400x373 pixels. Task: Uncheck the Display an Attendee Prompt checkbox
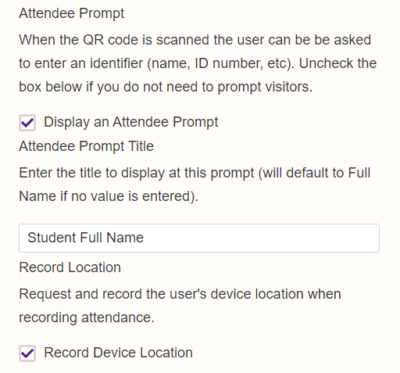[x=27, y=123]
